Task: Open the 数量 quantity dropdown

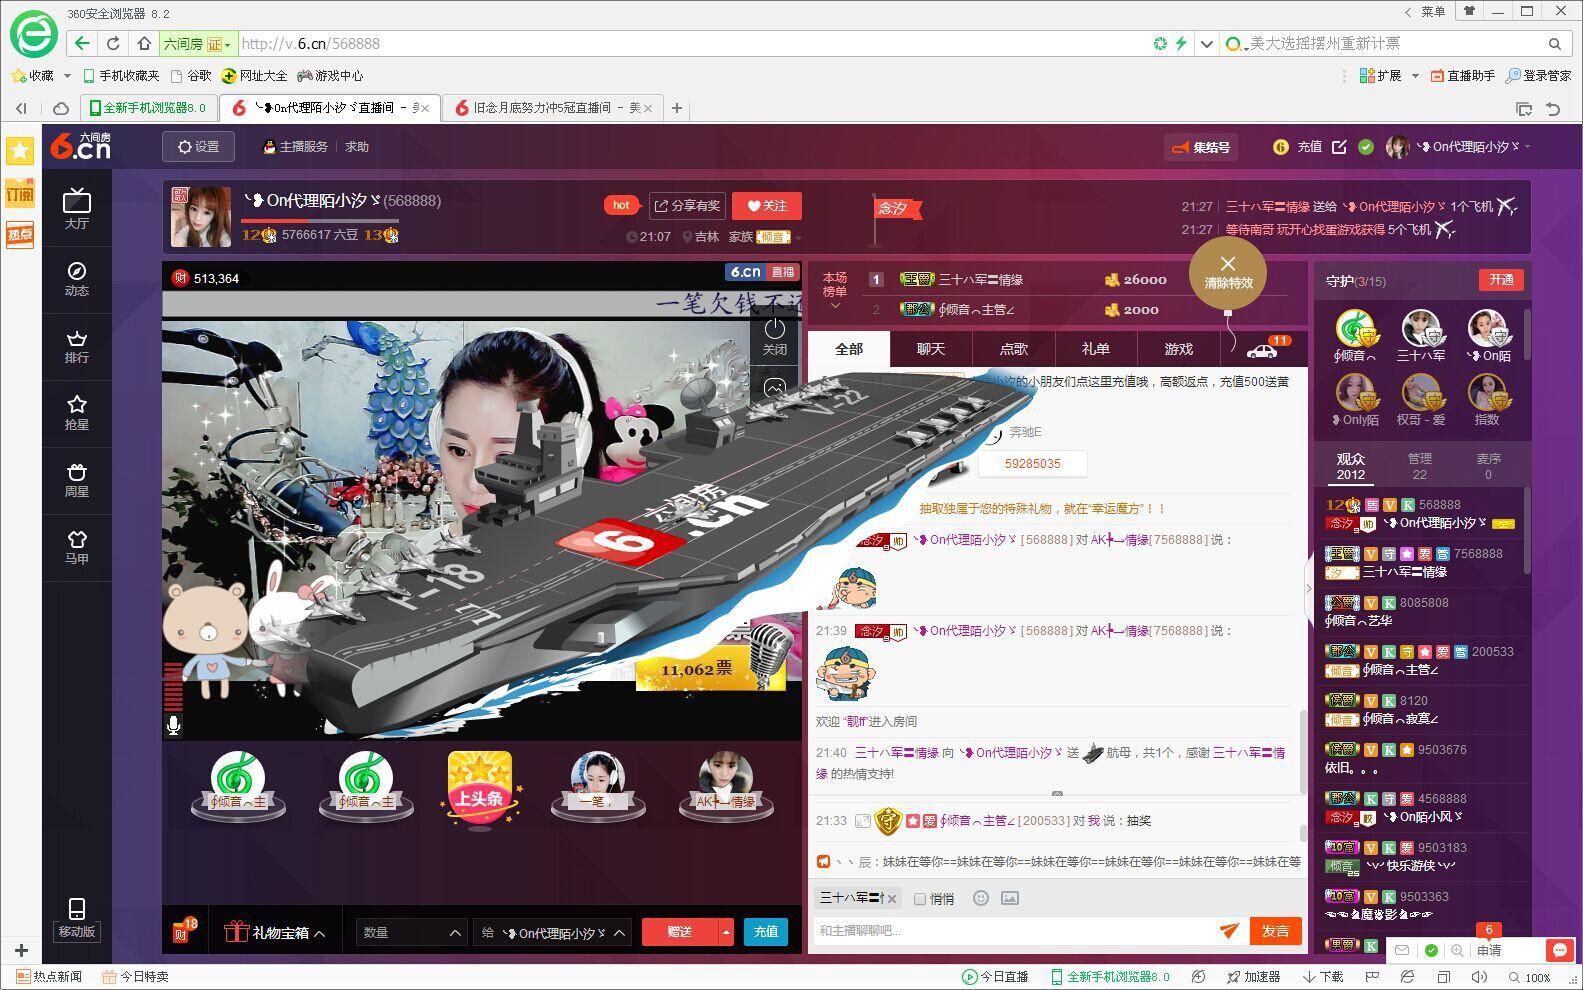Action: coord(412,932)
